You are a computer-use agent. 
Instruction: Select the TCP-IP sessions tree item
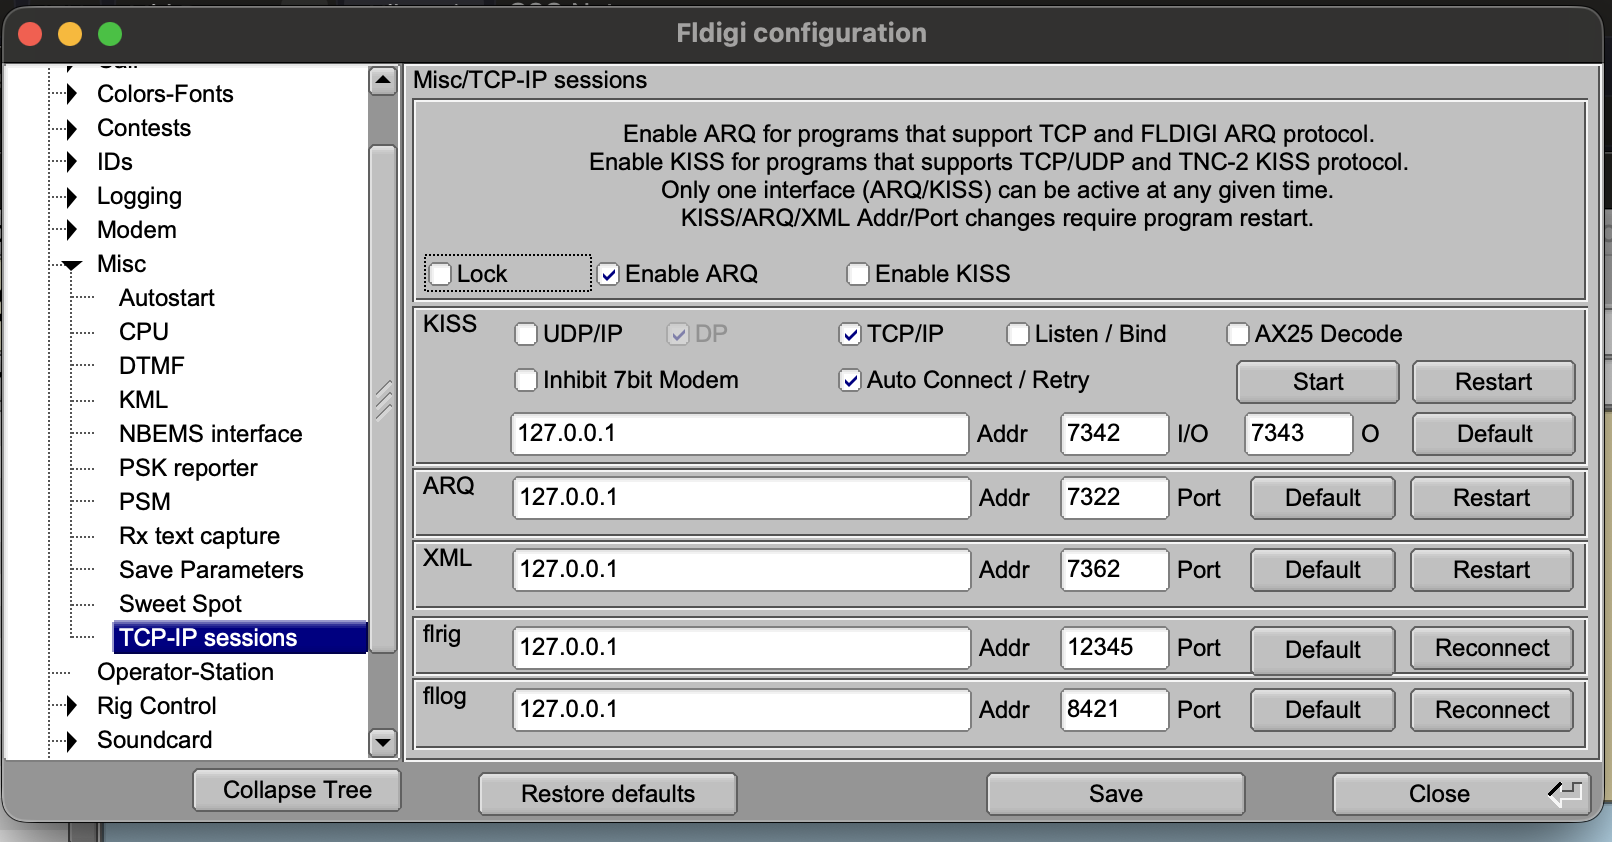[240, 638]
